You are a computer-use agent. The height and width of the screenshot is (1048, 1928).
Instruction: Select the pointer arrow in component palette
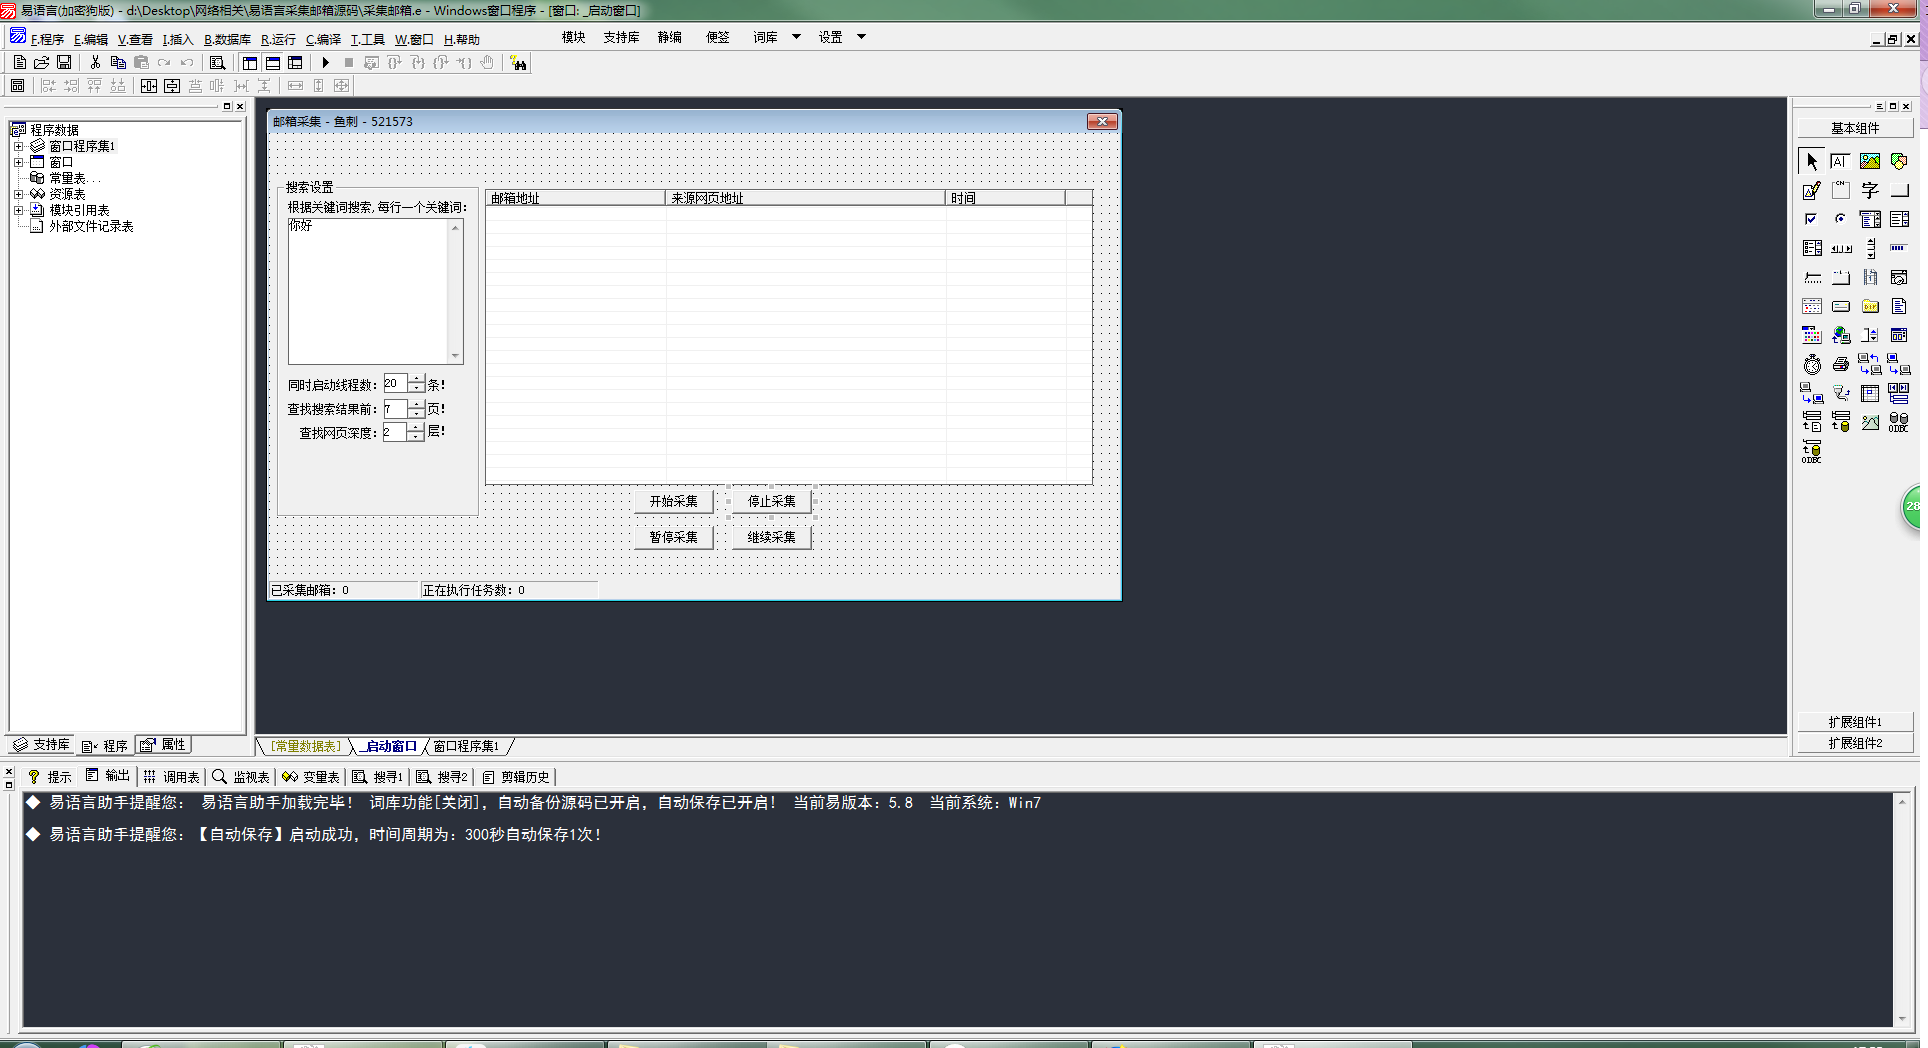click(x=1811, y=161)
